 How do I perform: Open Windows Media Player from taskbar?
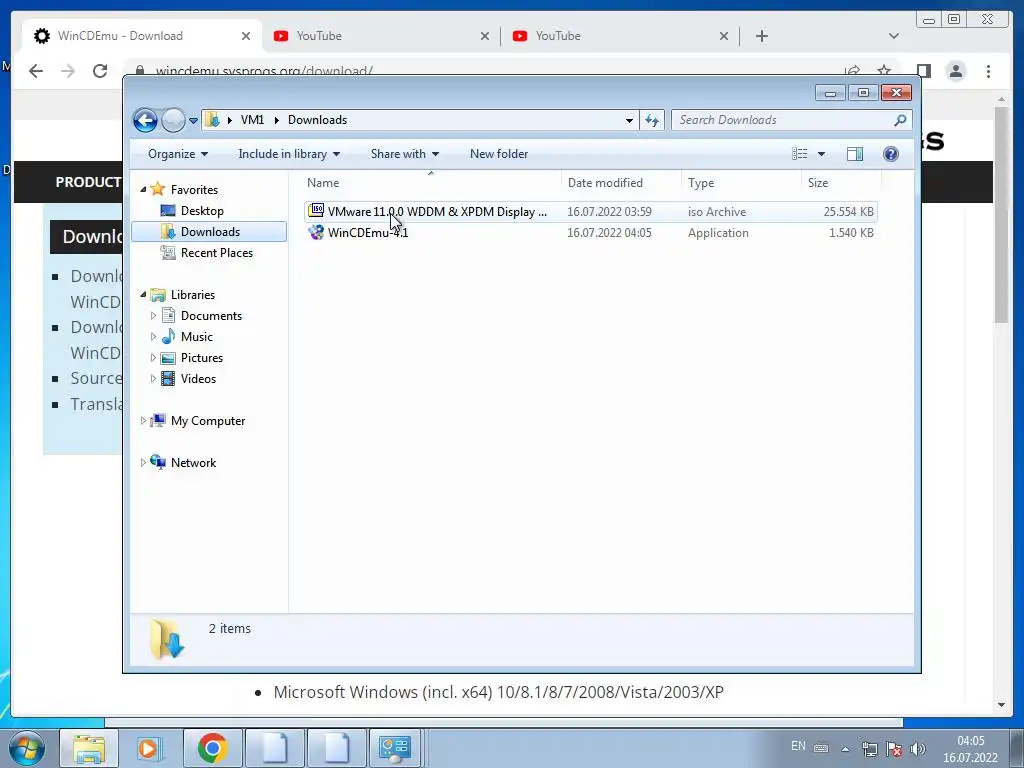pyautogui.click(x=149, y=748)
